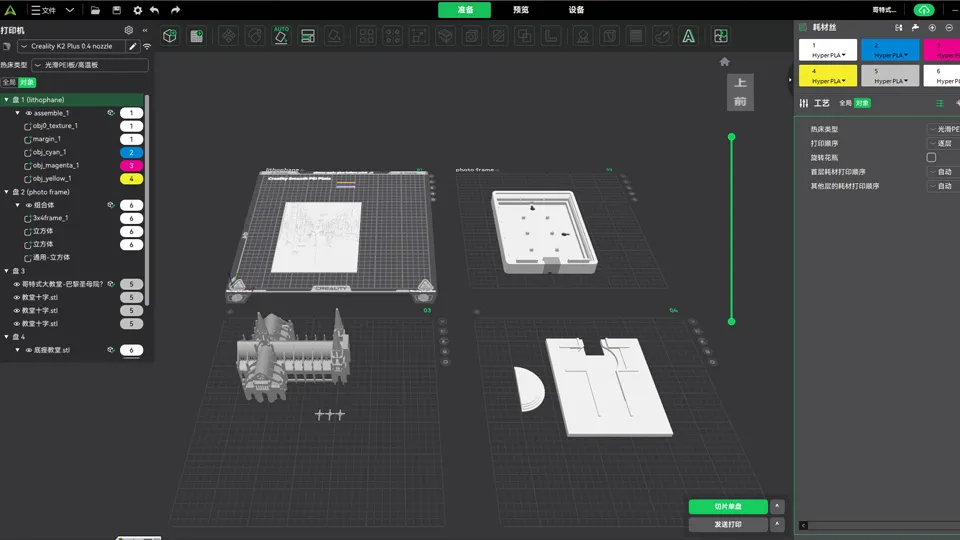Select the Scale tool icon
The image size is (960, 540).
(x=419, y=36)
